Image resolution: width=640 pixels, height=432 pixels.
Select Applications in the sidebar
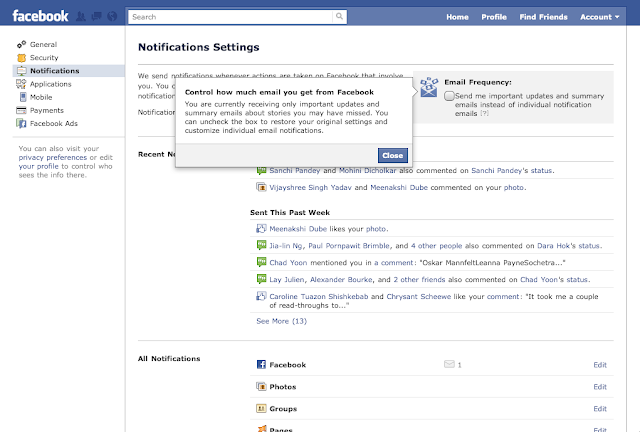click(51, 84)
